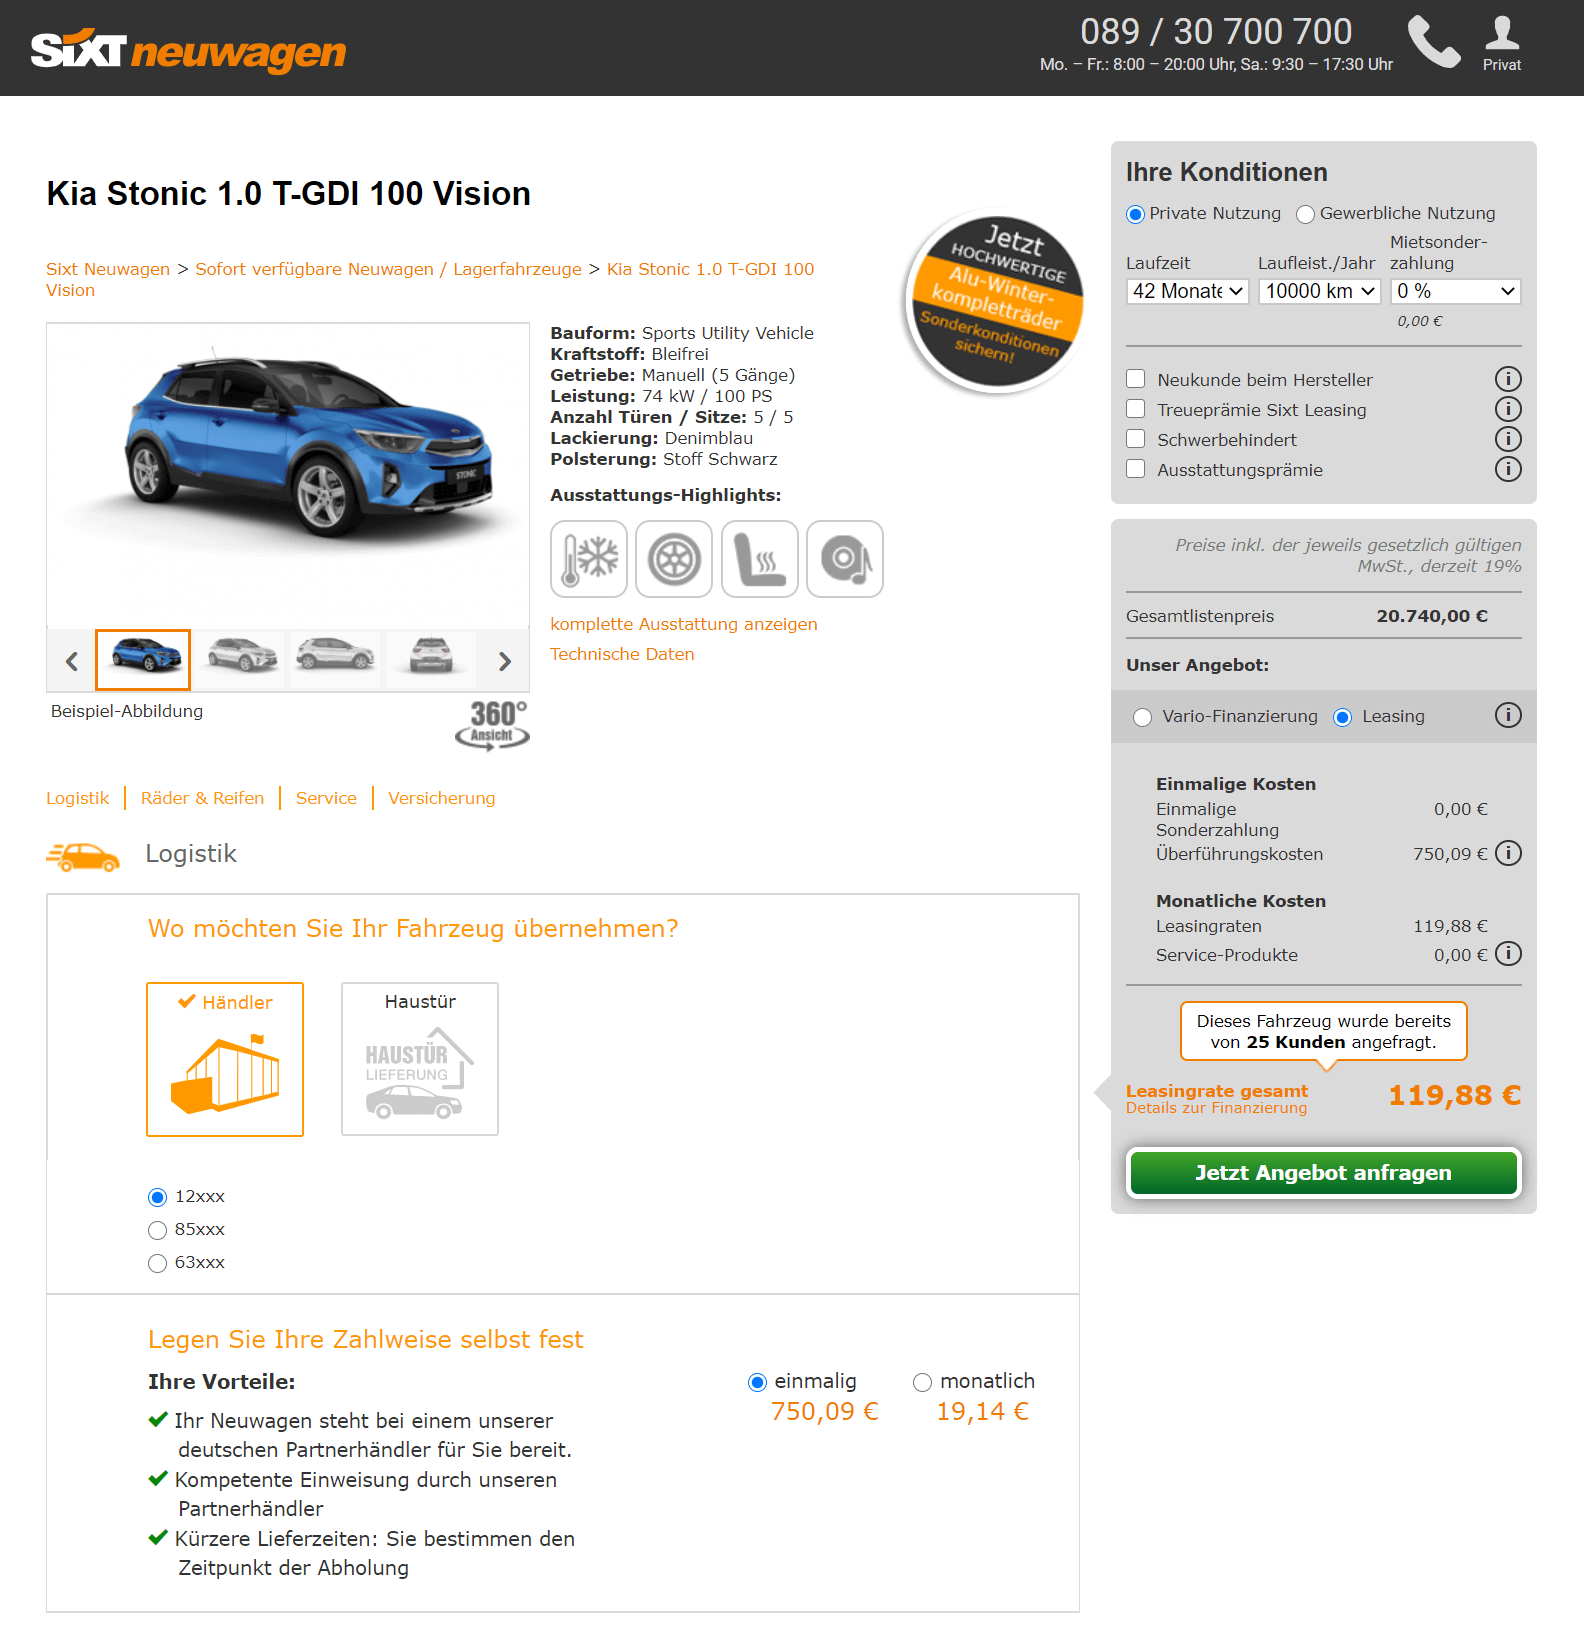Open the Laufzeit 42 Monate dropdown

[1188, 291]
